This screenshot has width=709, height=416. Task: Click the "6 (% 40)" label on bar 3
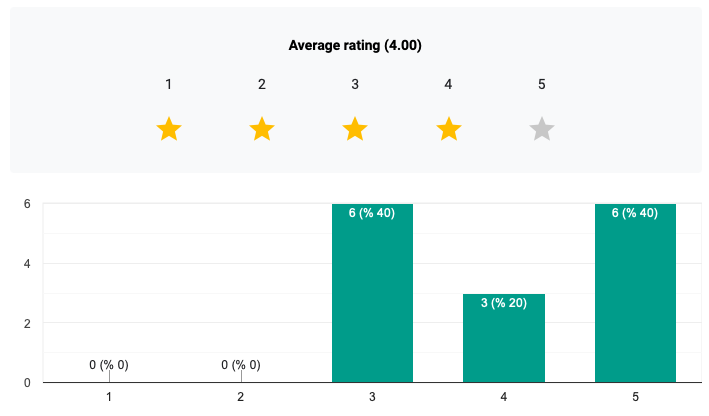[x=372, y=212]
